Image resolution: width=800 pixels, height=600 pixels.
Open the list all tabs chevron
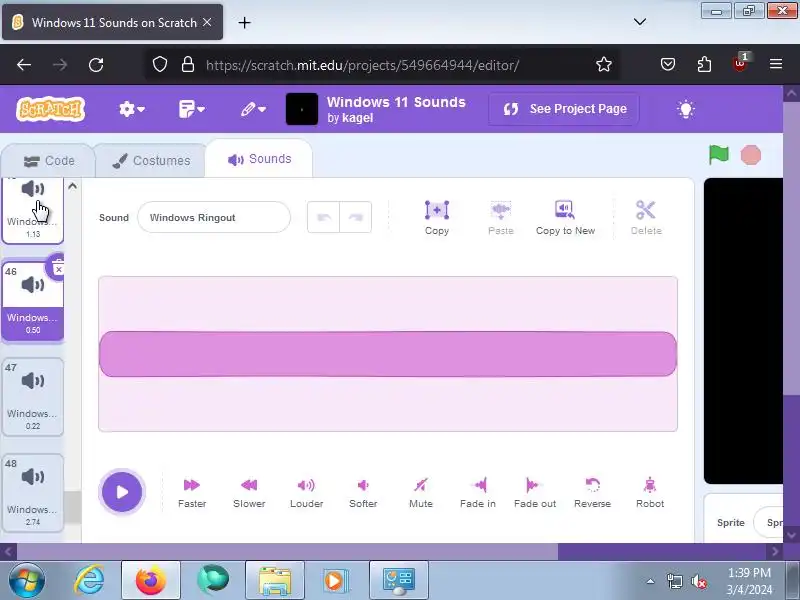[640, 22]
